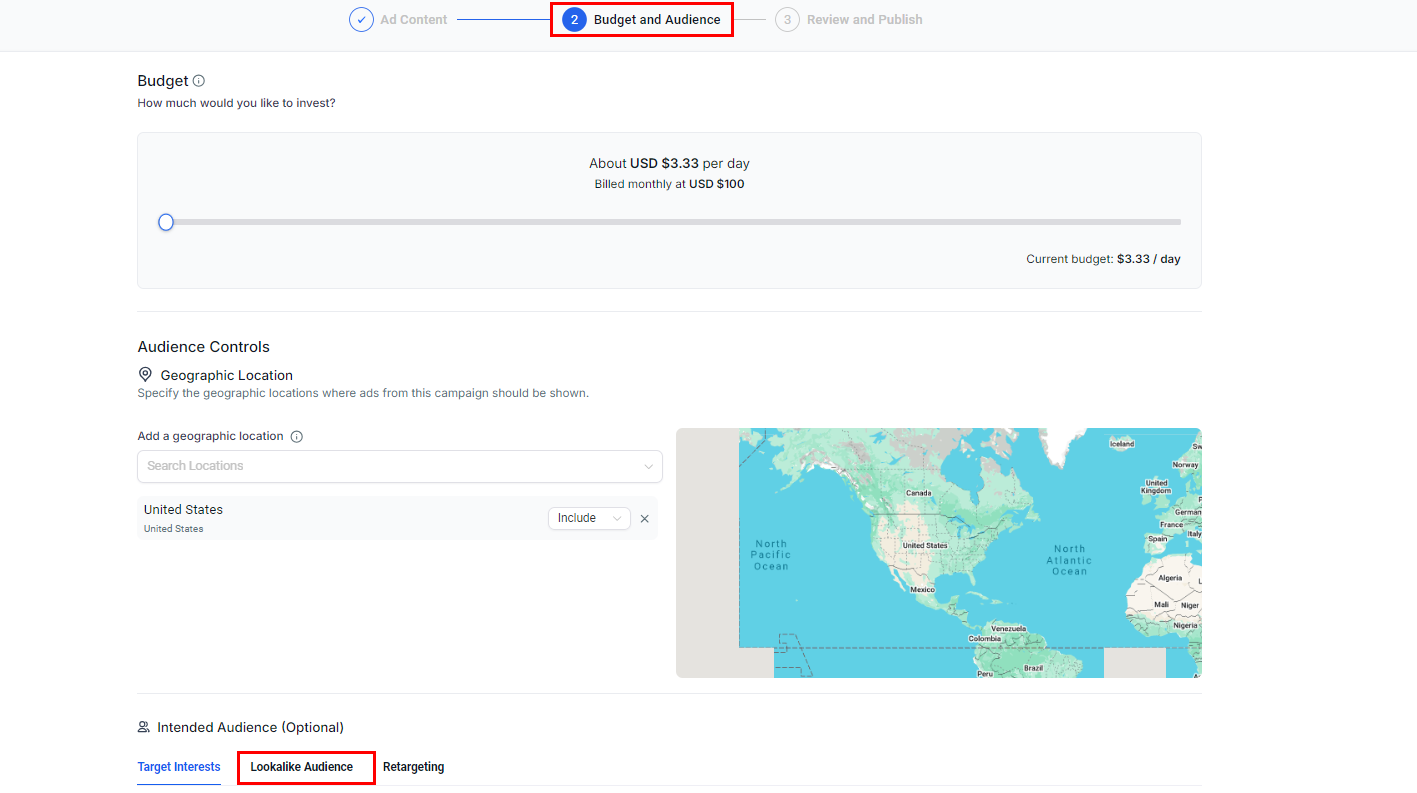Click the step 3 number circle
This screenshot has width=1417, height=793.
(787, 20)
